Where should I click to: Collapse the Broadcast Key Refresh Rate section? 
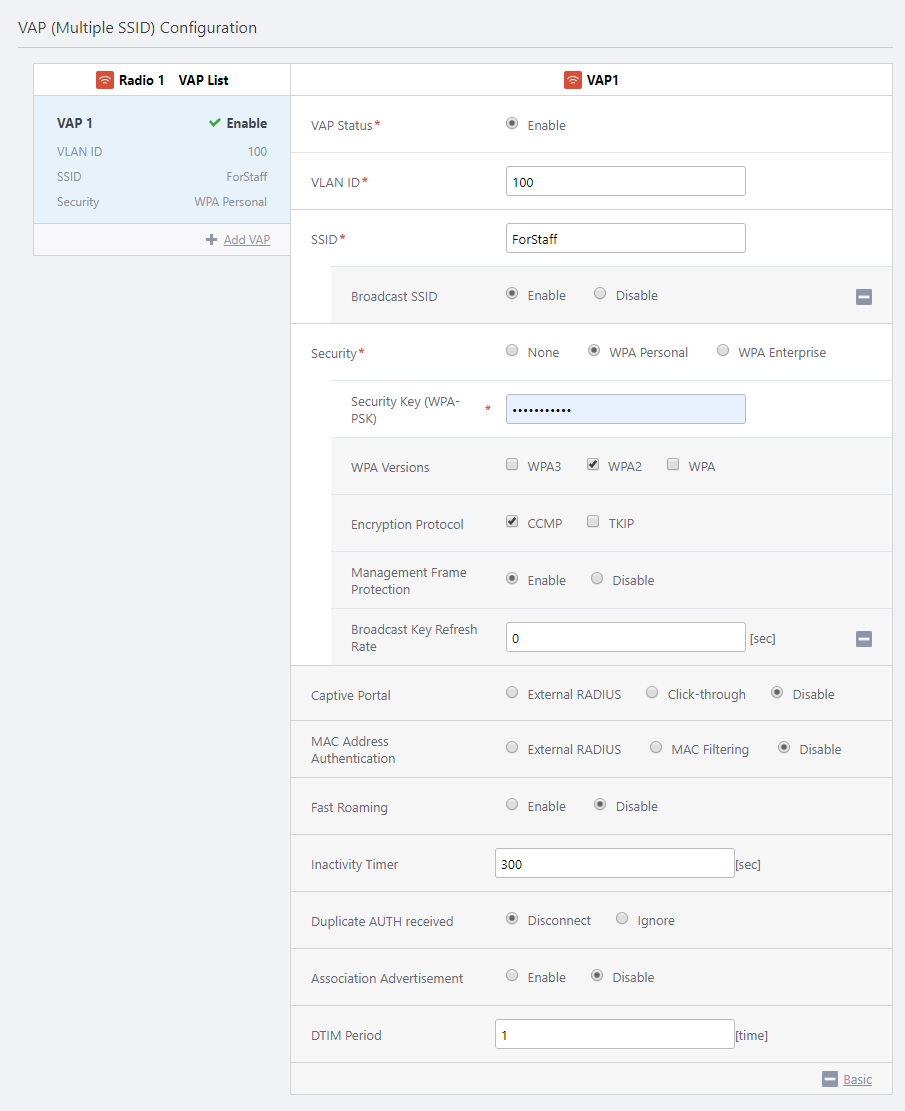point(864,639)
